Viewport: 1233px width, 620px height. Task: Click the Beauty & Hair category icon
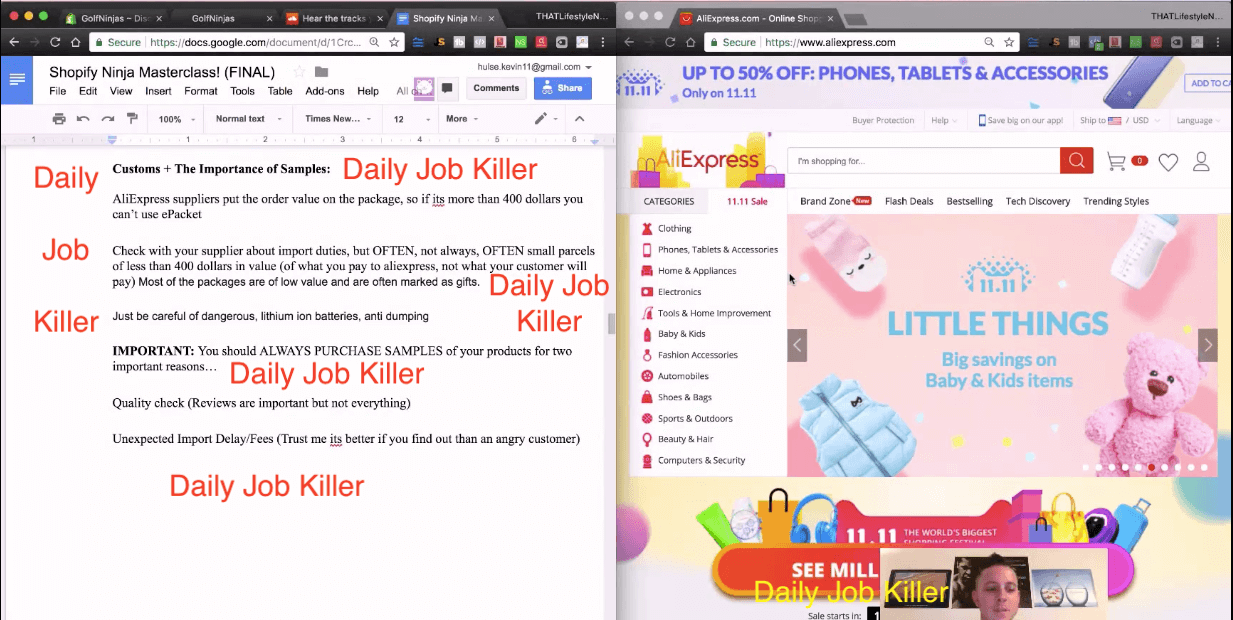647,439
